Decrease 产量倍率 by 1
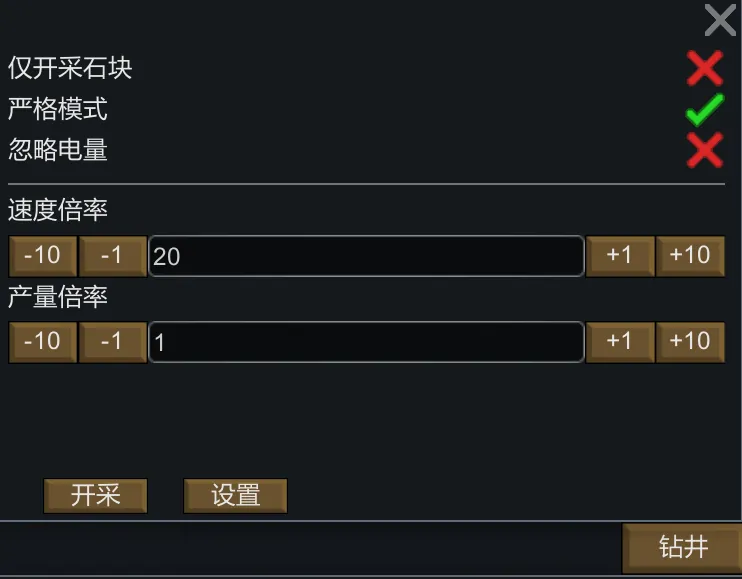This screenshot has width=742, height=579. click(x=113, y=342)
